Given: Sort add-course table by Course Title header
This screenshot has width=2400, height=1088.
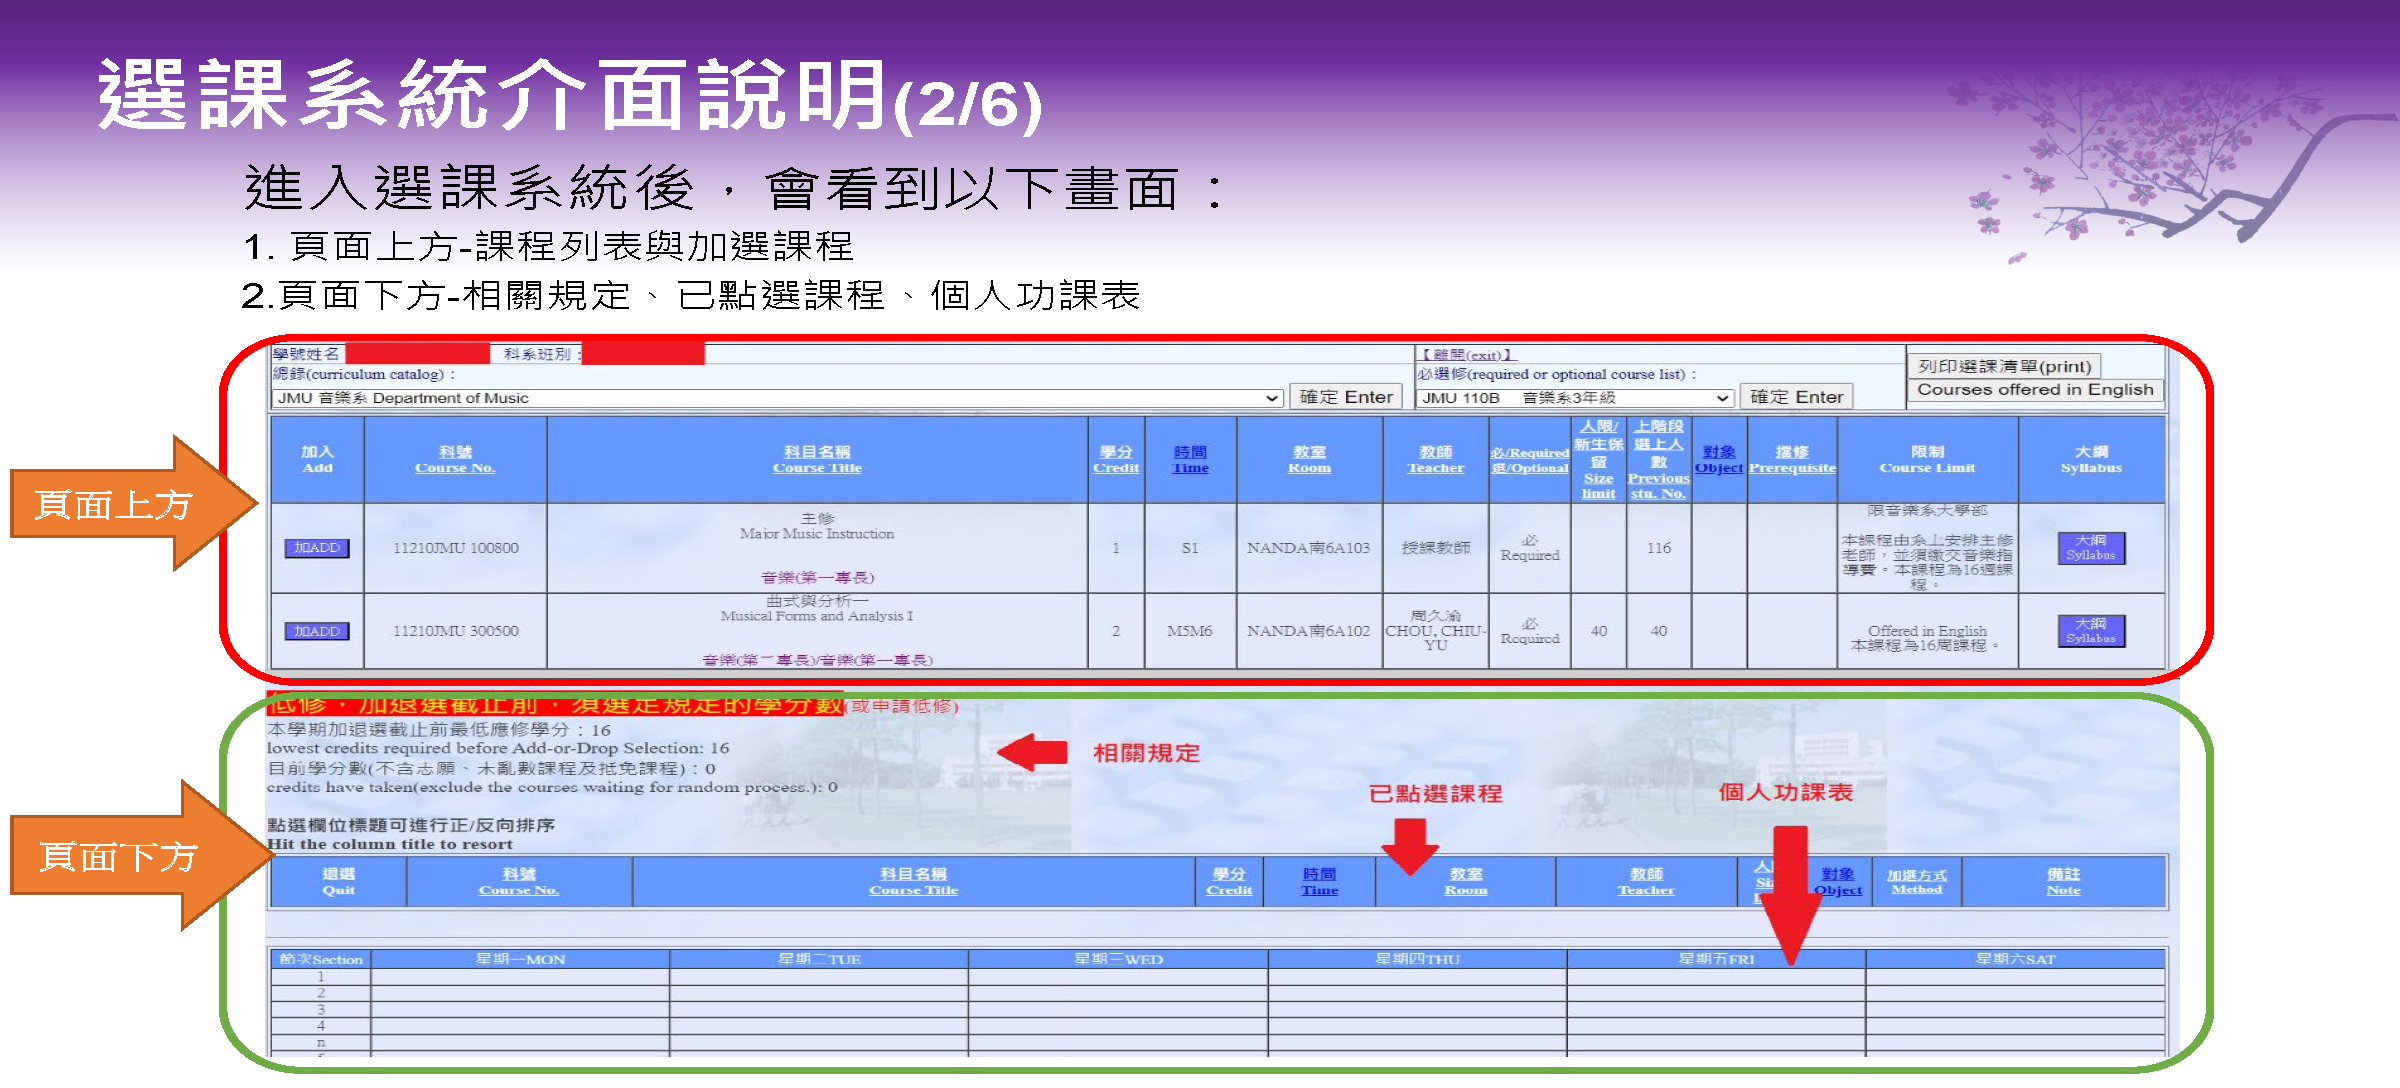Looking at the screenshot, I should 817,460.
